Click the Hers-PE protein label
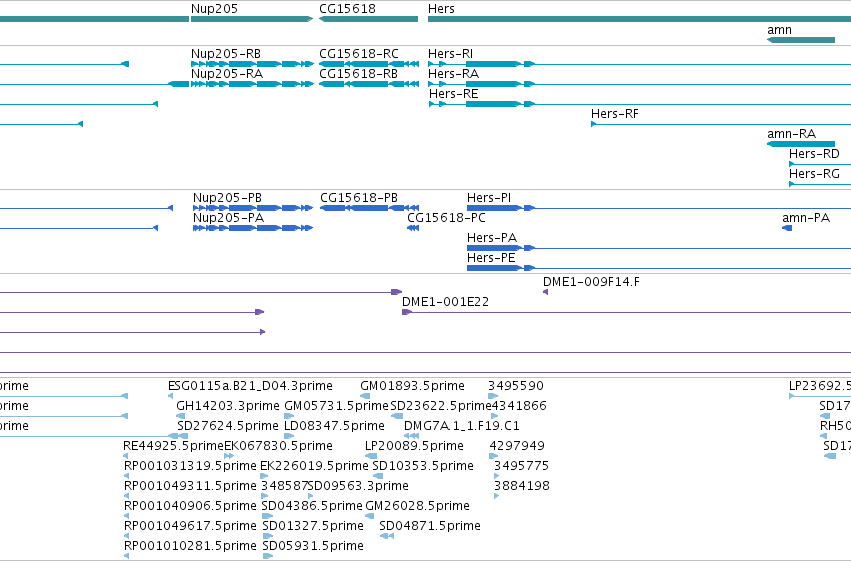This screenshot has height=561, width=851. tap(491, 258)
